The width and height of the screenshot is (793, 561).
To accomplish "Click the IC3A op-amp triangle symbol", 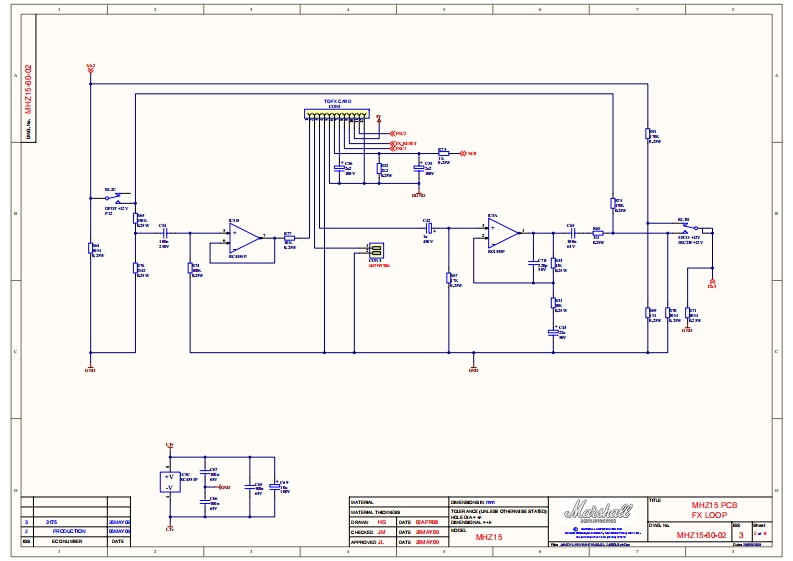I will pos(505,232).
